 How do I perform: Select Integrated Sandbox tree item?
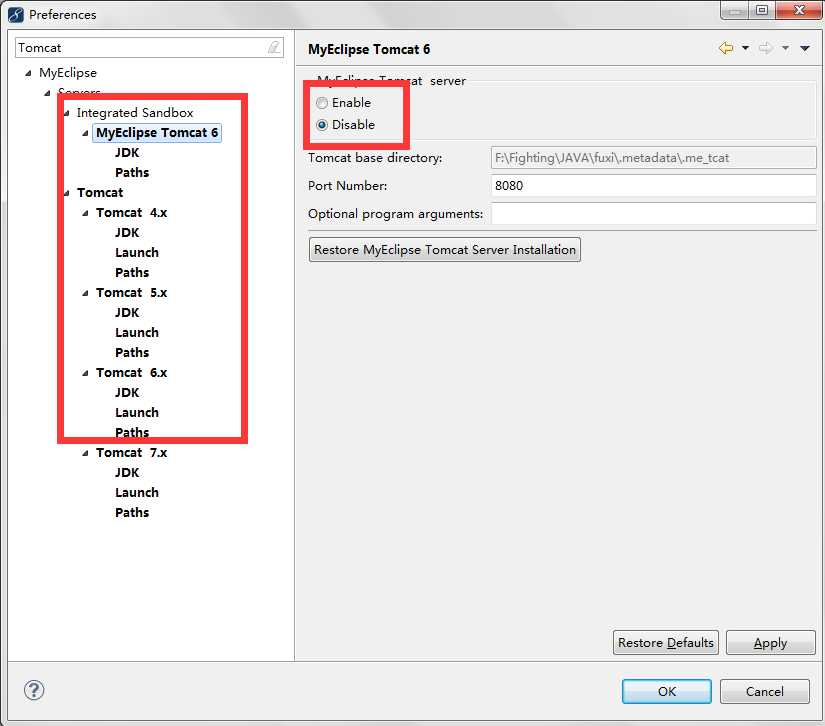coord(135,113)
